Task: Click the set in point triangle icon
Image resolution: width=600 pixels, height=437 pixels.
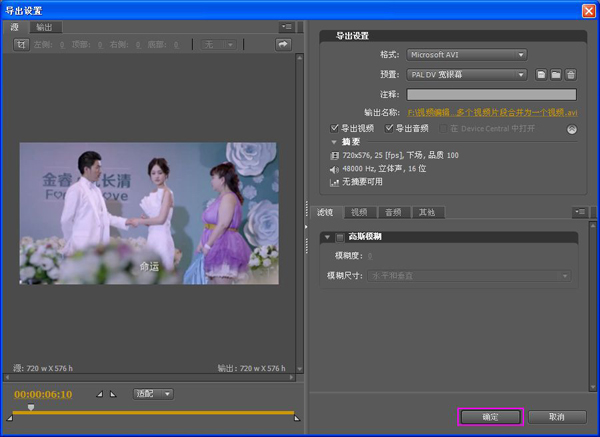Action: click(x=99, y=394)
